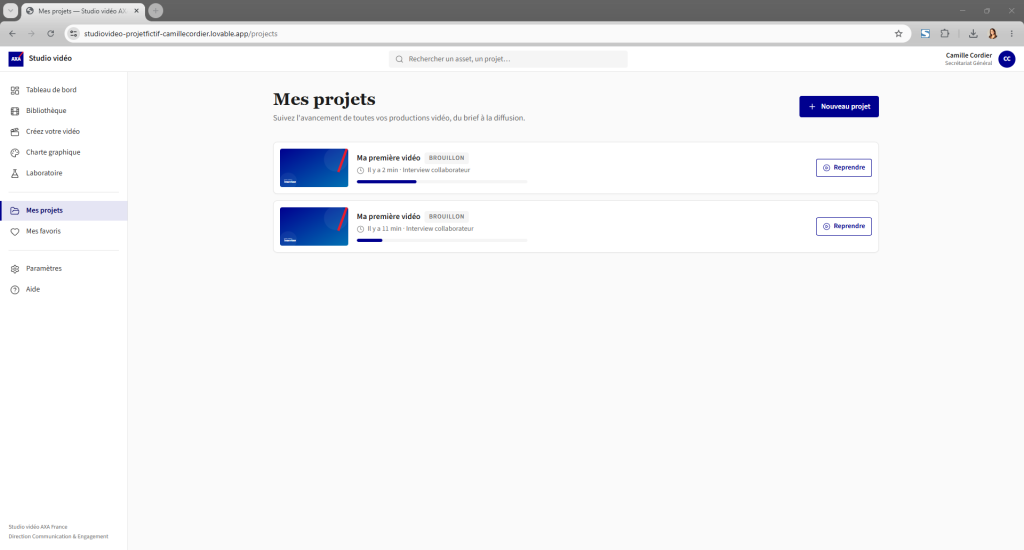This screenshot has height=550, width=1024.
Task: Click the Charte graphique palette icon
Action: (x=15, y=153)
